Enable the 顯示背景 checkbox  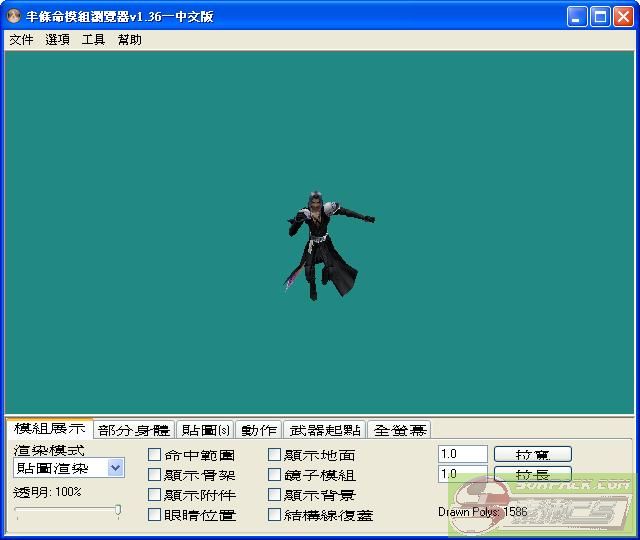[275, 495]
